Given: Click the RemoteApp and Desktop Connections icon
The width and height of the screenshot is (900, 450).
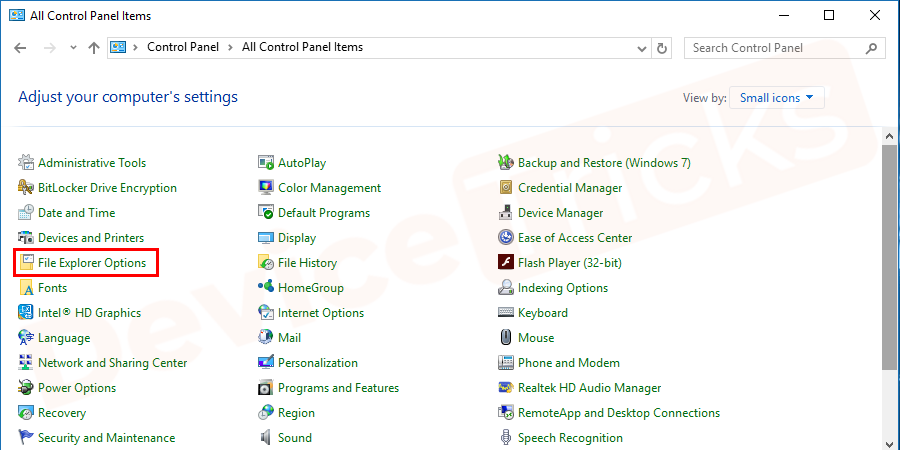Looking at the screenshot, I should pos(506,413).
